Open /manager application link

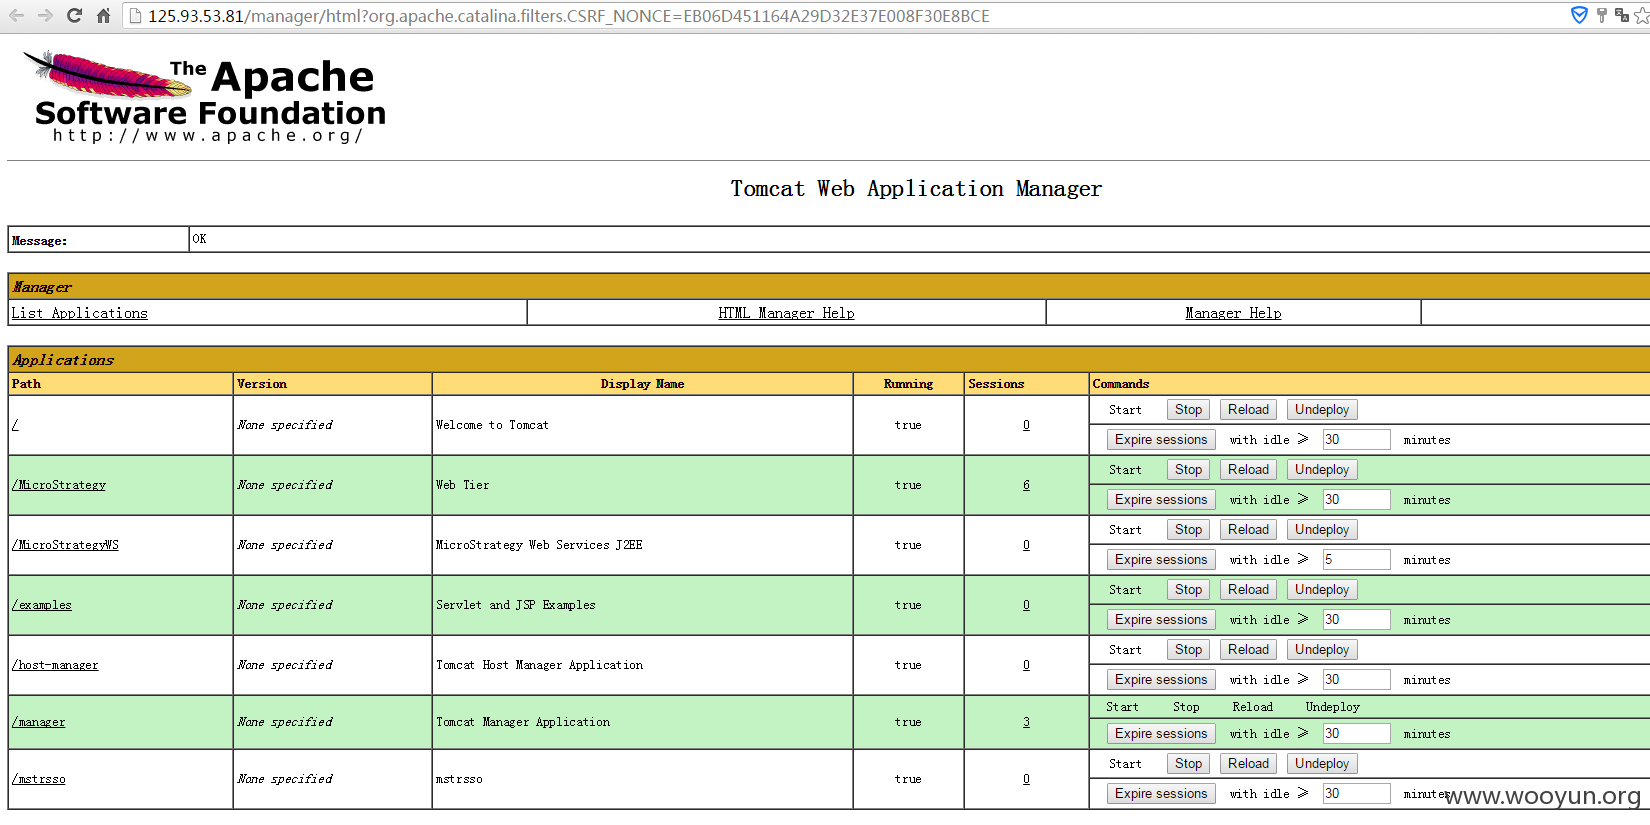click(38, 722)
